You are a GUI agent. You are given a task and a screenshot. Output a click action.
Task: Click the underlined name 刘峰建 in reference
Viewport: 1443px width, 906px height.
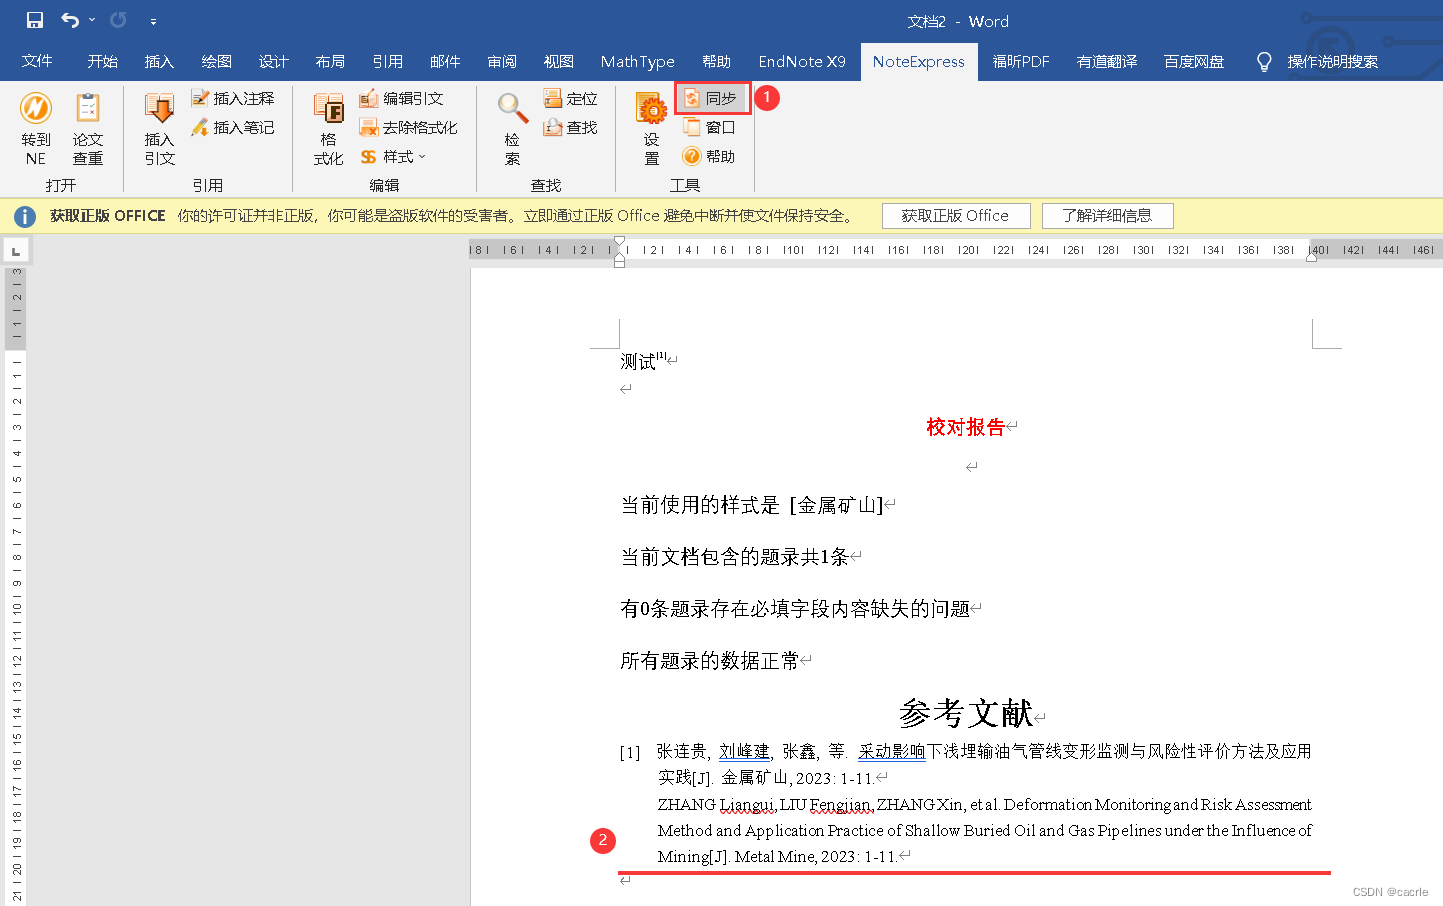[745, 751]
